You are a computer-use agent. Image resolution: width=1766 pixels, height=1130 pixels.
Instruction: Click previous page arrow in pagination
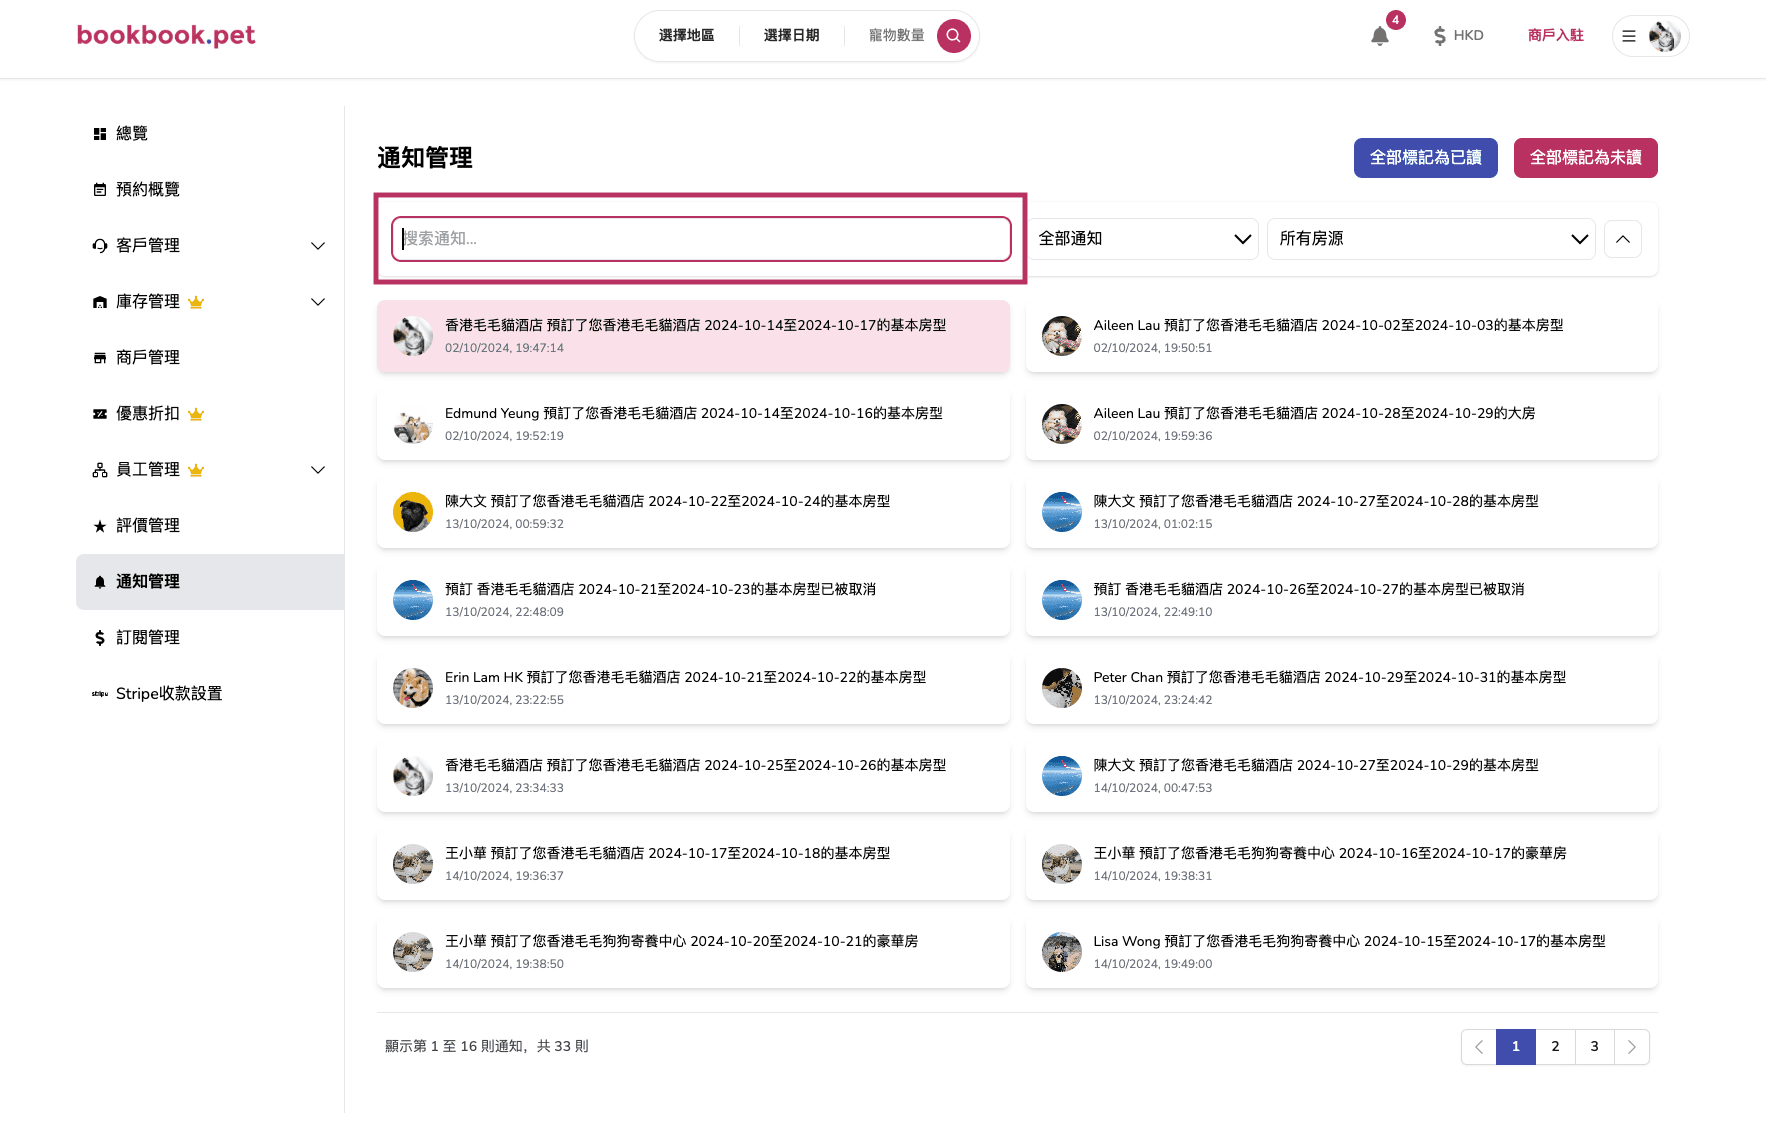(x=1479, y=1047)
